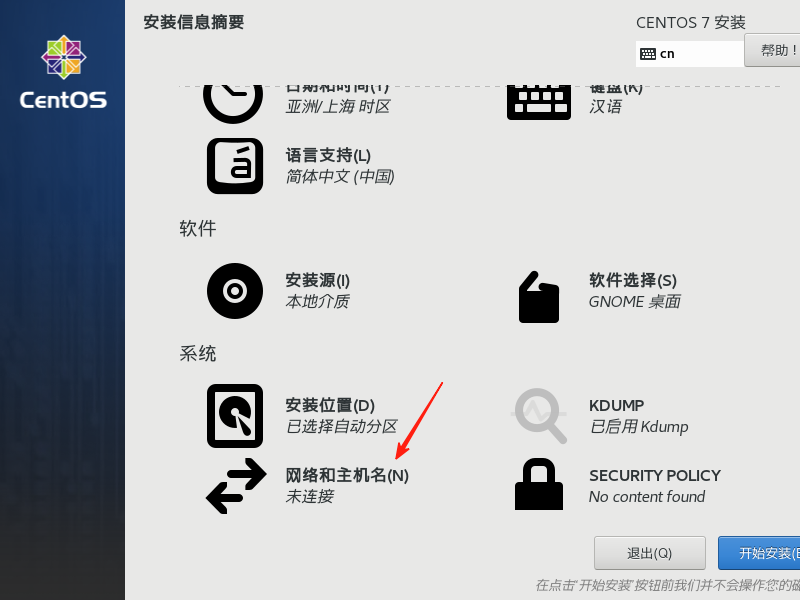Open the software selection package icon
Image resolution: width=800 pixels, height=600 pixels.
539,297
